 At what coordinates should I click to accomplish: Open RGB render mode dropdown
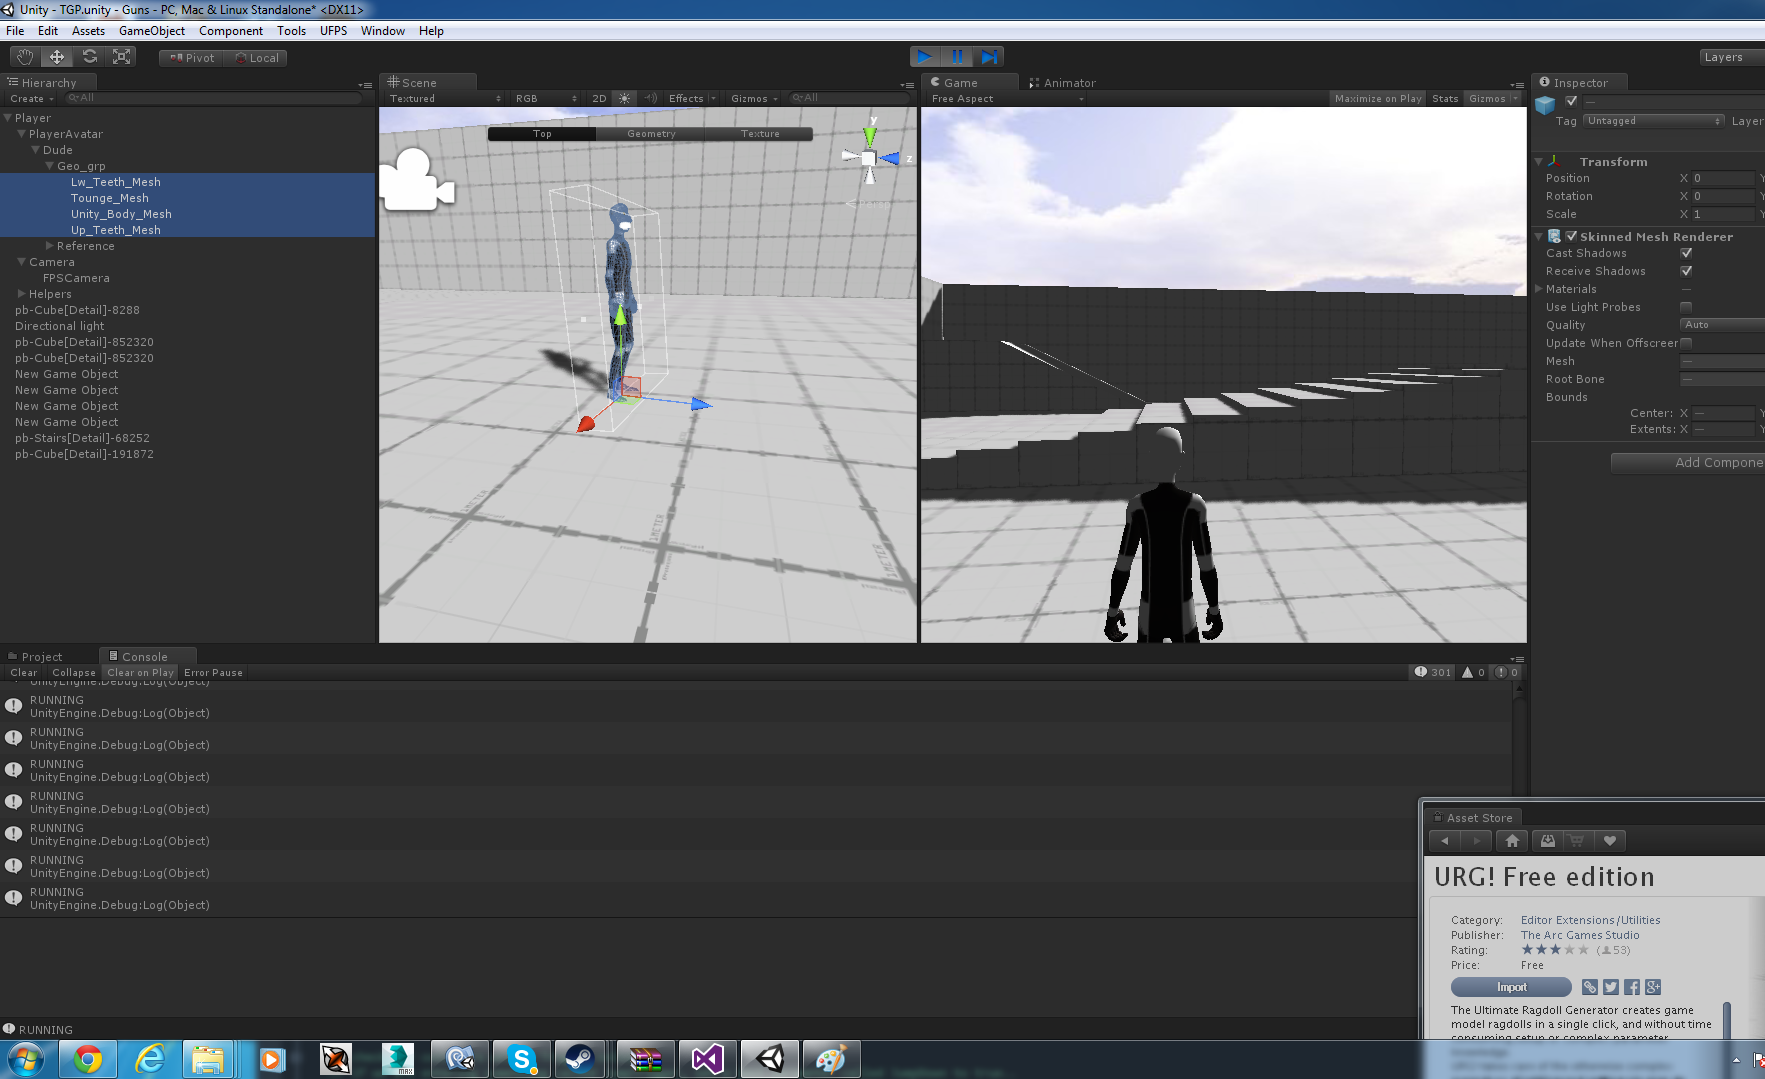point(546,98)
